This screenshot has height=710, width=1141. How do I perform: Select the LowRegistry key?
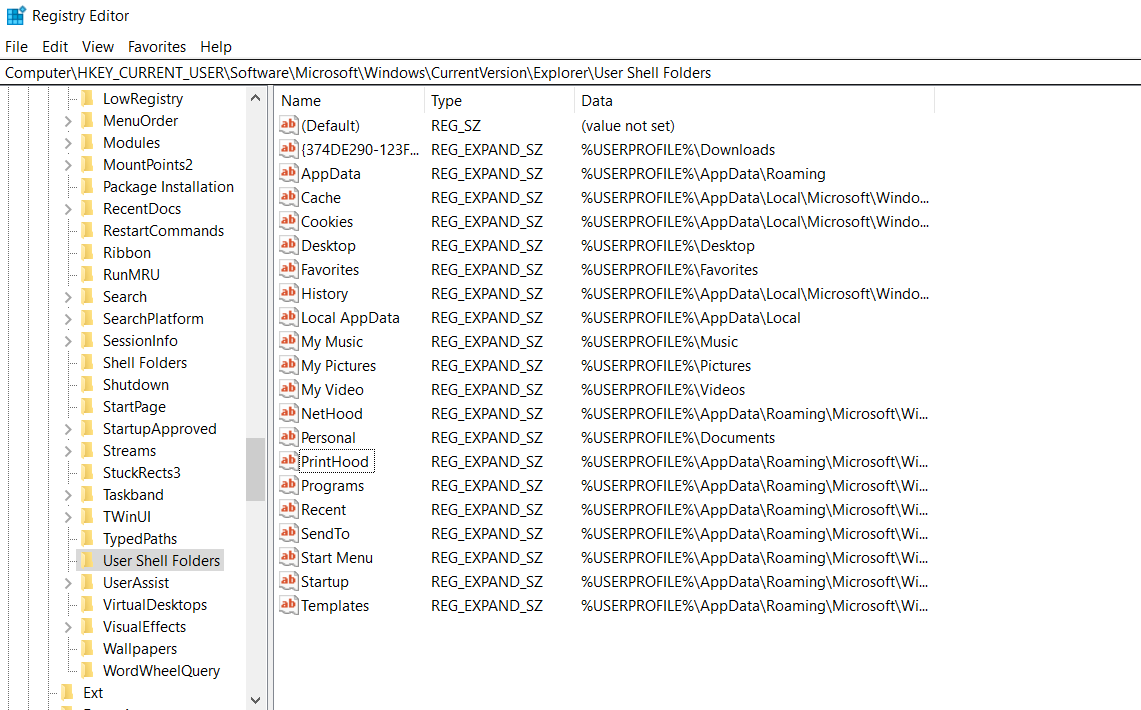coord(143,98)
